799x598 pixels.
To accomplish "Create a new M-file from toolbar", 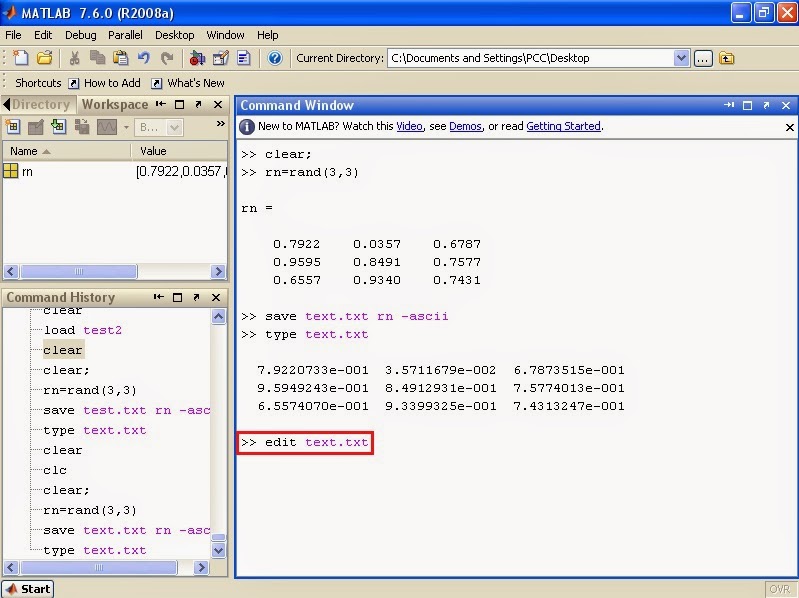I will [x=21, y=58].
